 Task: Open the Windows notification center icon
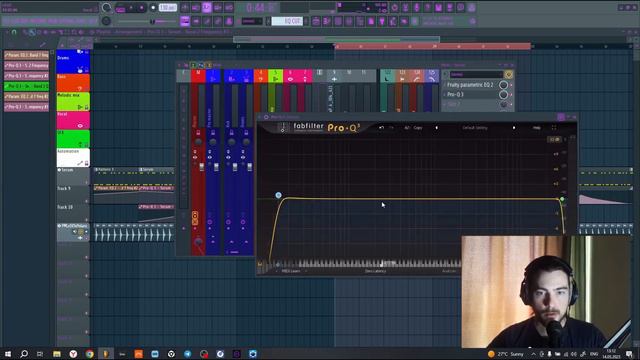[x=629, y=354]
